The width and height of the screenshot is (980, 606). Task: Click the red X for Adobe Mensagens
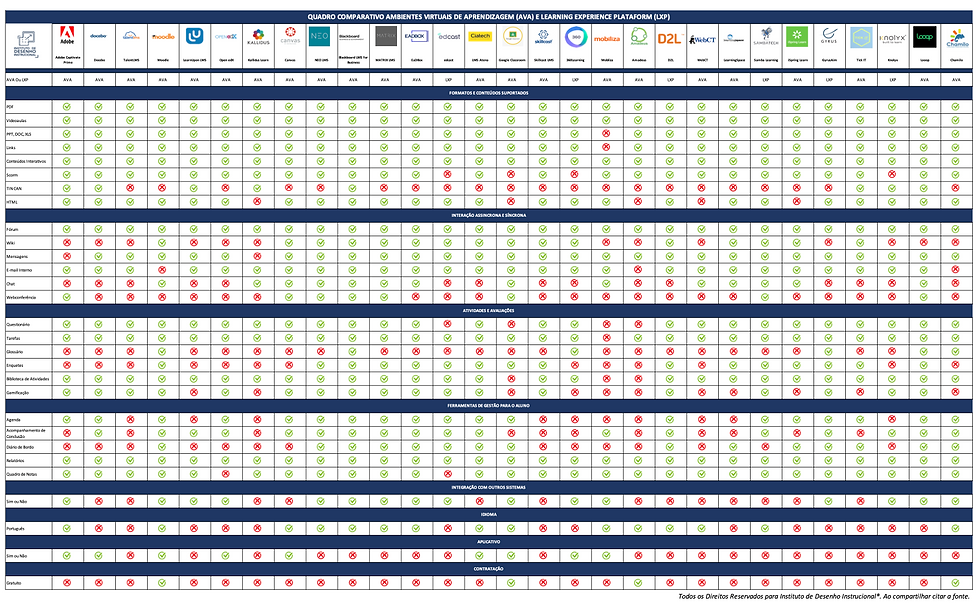(x=67, y=256)
